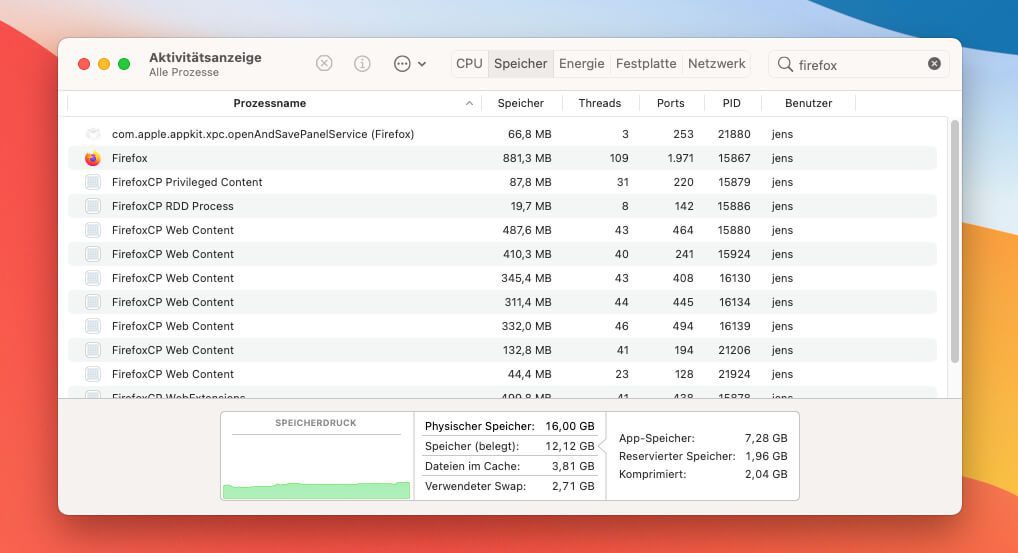
Task: Click the 44,4 MB memory value
Action: 530,375
